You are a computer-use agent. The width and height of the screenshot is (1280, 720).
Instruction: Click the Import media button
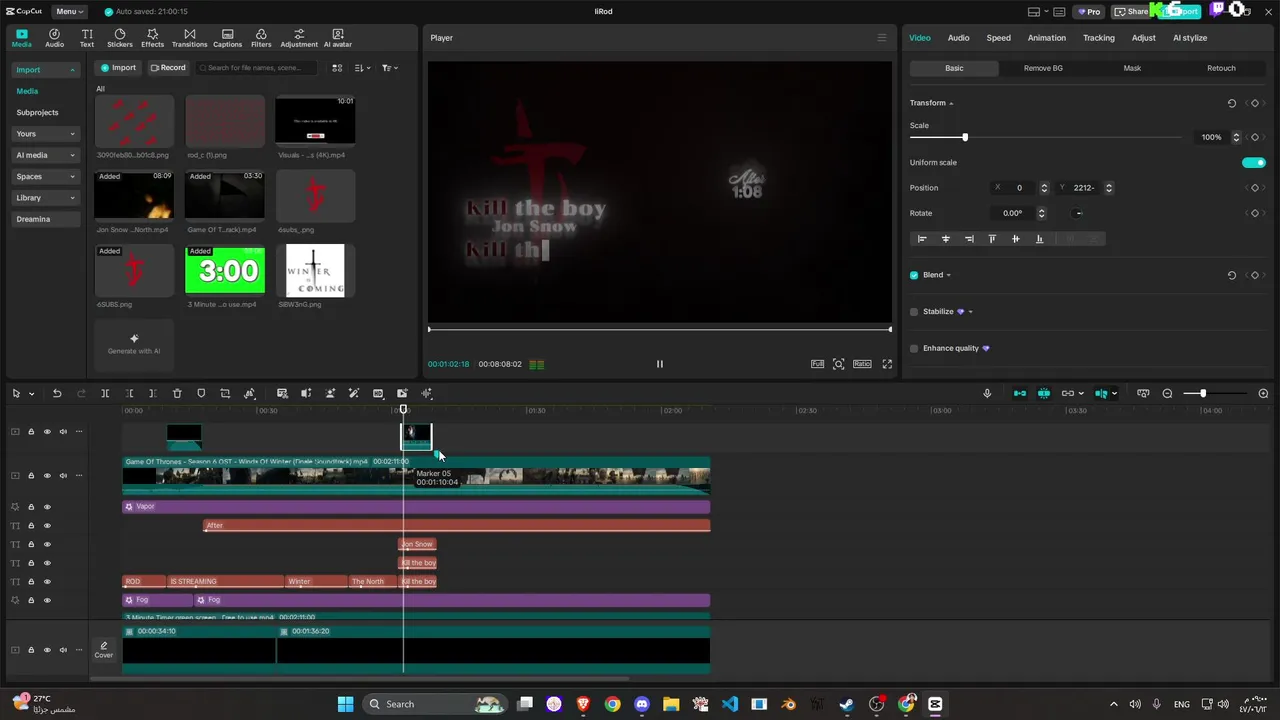point(118,68)
